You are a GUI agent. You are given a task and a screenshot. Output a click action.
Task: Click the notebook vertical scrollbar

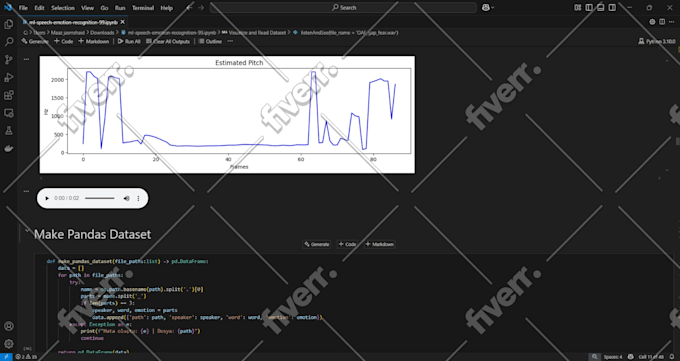pyautogui.click(x=677, y=141)
